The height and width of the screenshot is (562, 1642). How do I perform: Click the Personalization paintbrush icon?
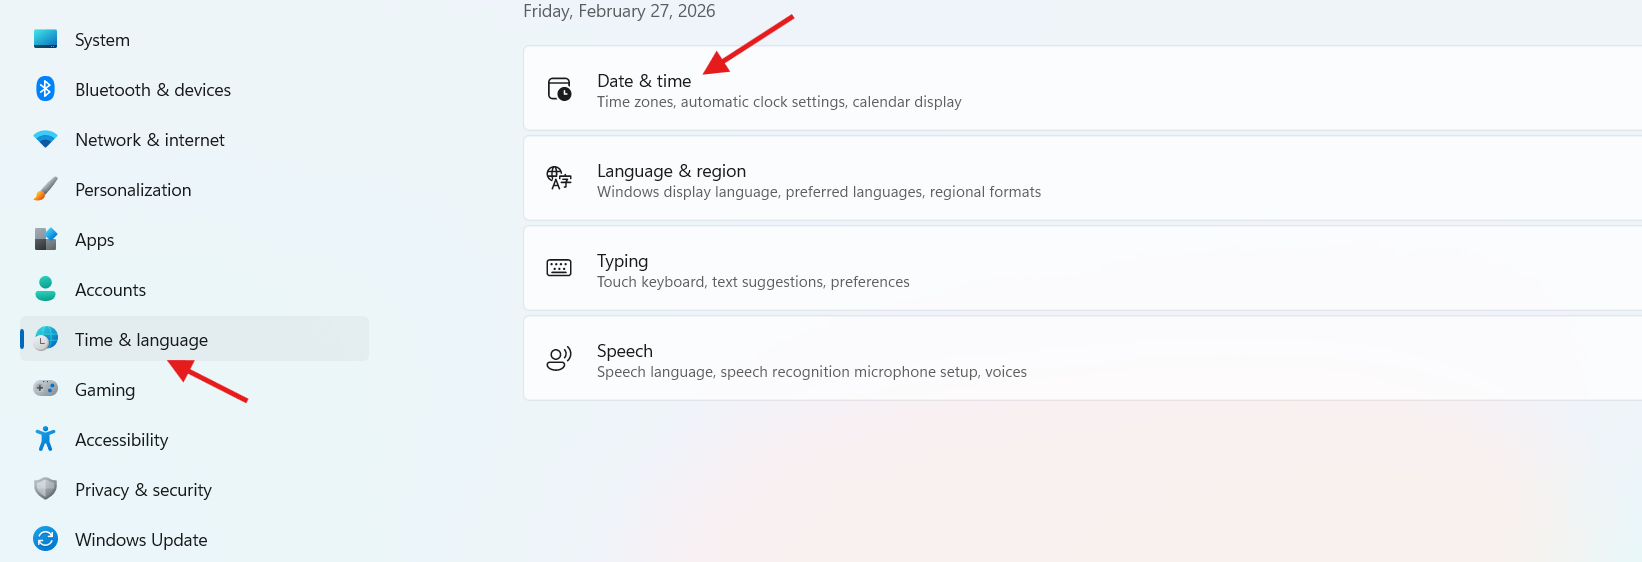(x=46, y=189)
